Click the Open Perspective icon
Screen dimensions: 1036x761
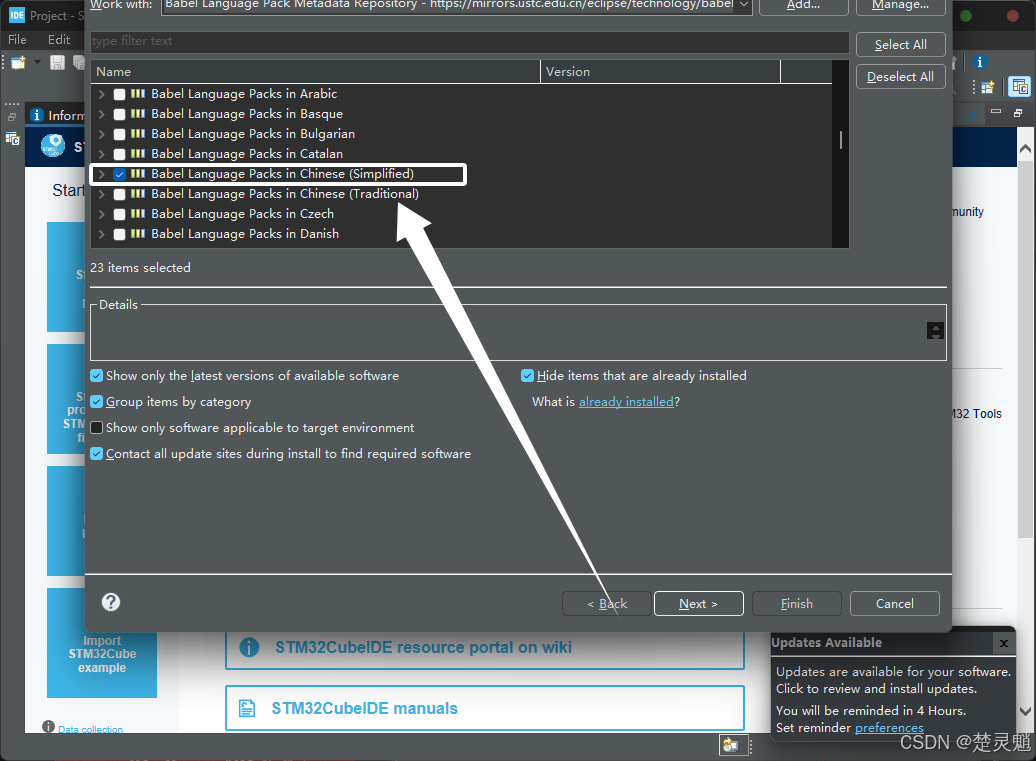pyautogui.click(x=988, y=87)
